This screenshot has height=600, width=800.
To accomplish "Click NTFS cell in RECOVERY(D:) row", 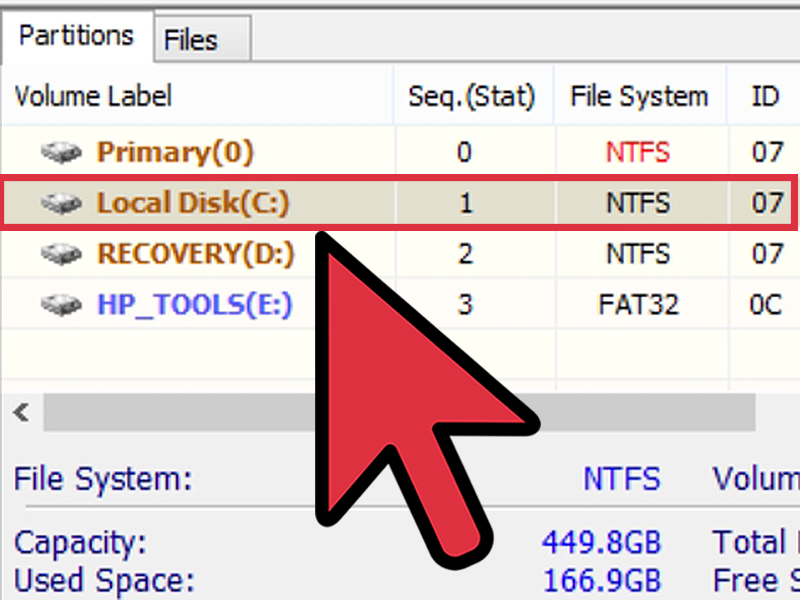I will (x=638, y=254).
